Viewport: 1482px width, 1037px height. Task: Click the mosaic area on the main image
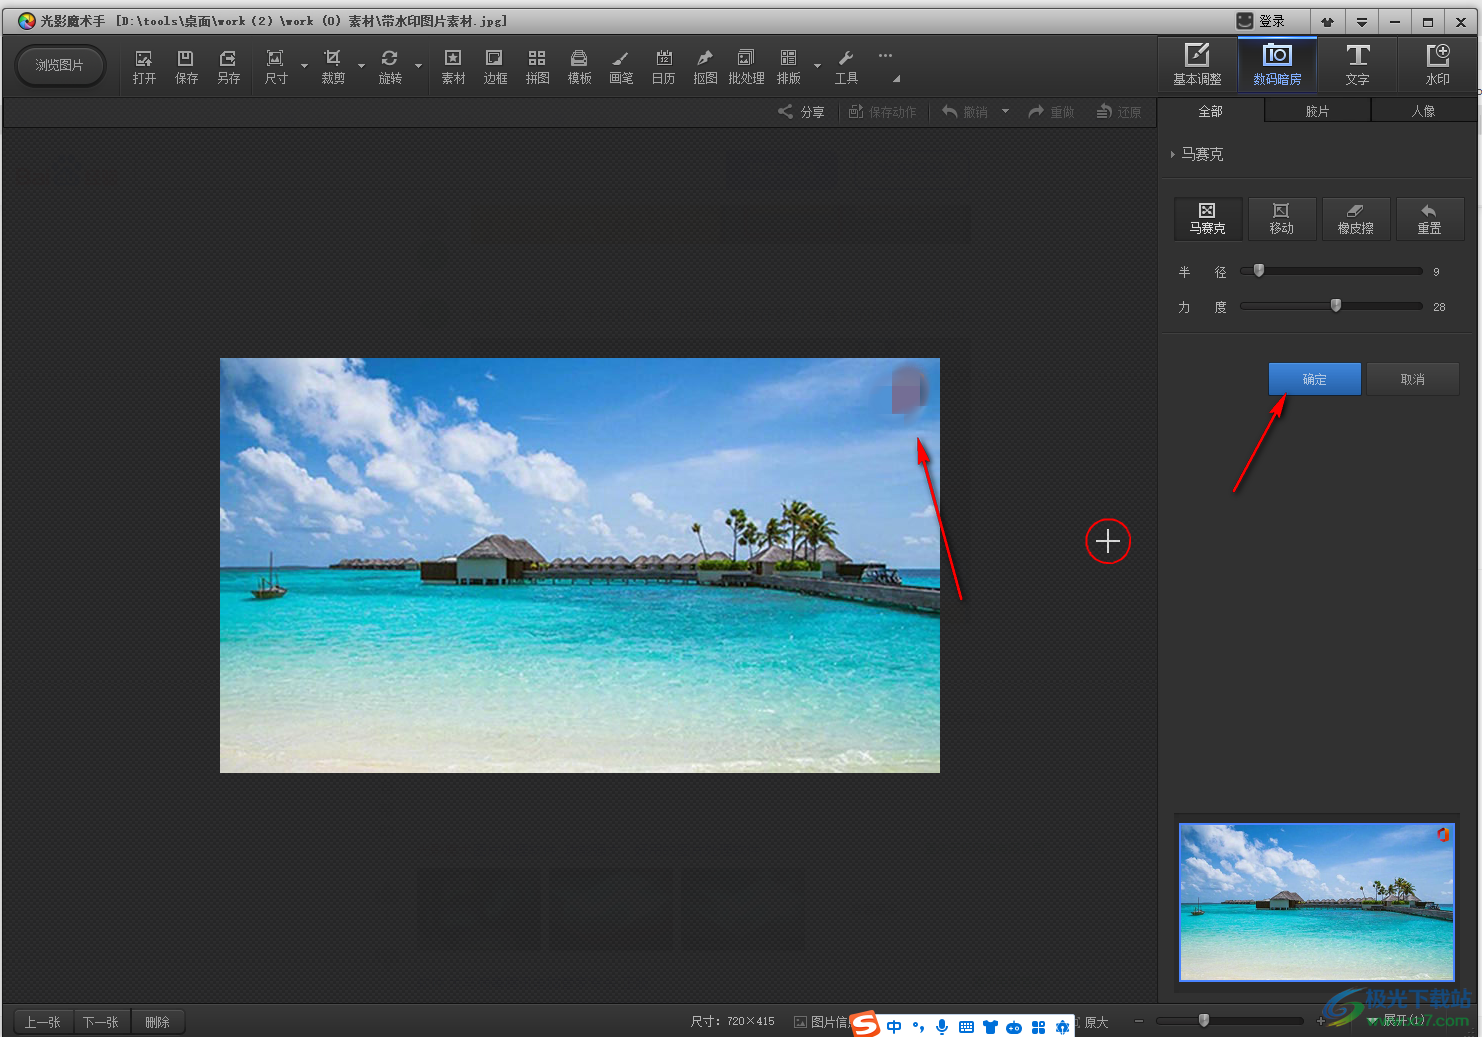click(907, 390)
